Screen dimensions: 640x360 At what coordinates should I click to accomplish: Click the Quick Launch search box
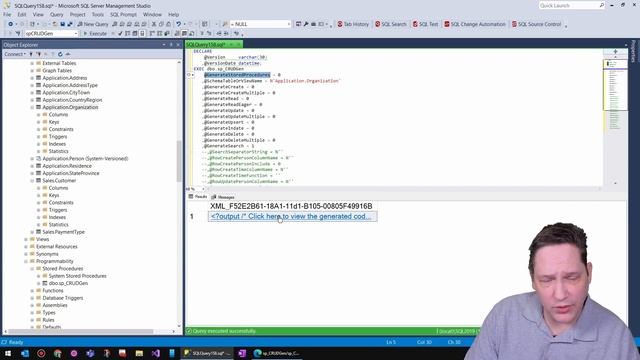(x=571, y=5)
